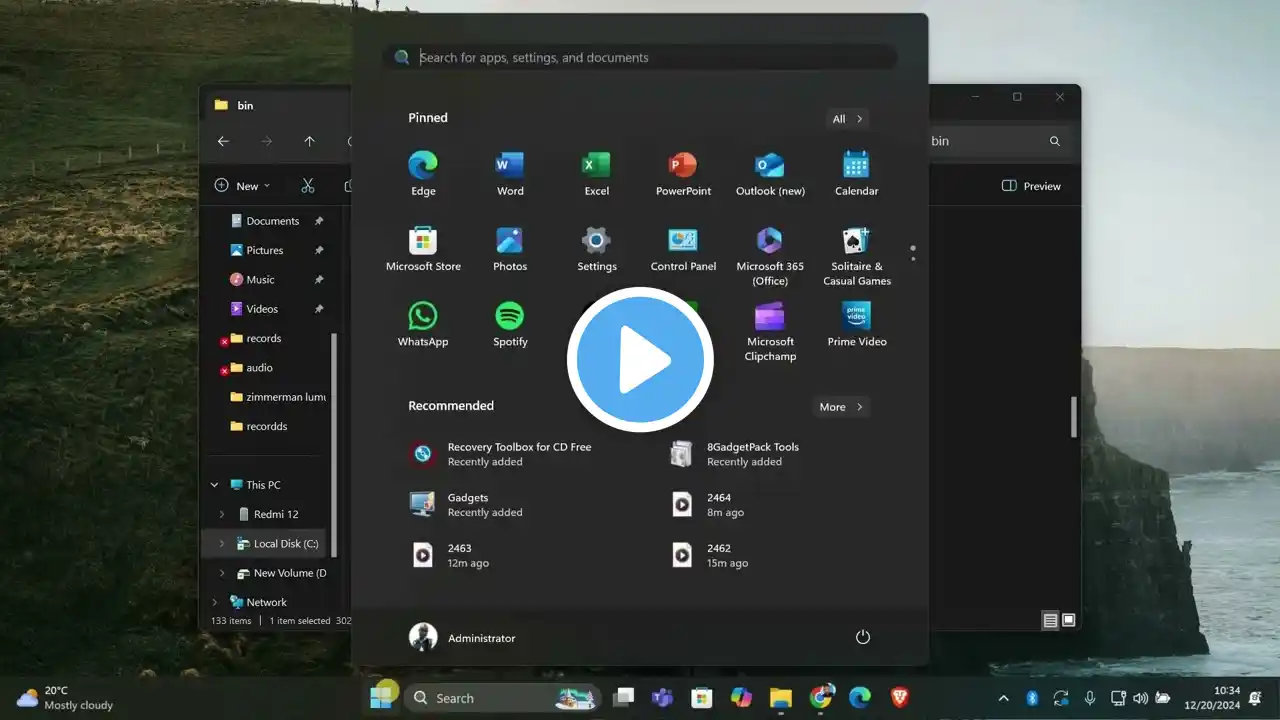Open Brave from the taskbar

pos(899,698)
